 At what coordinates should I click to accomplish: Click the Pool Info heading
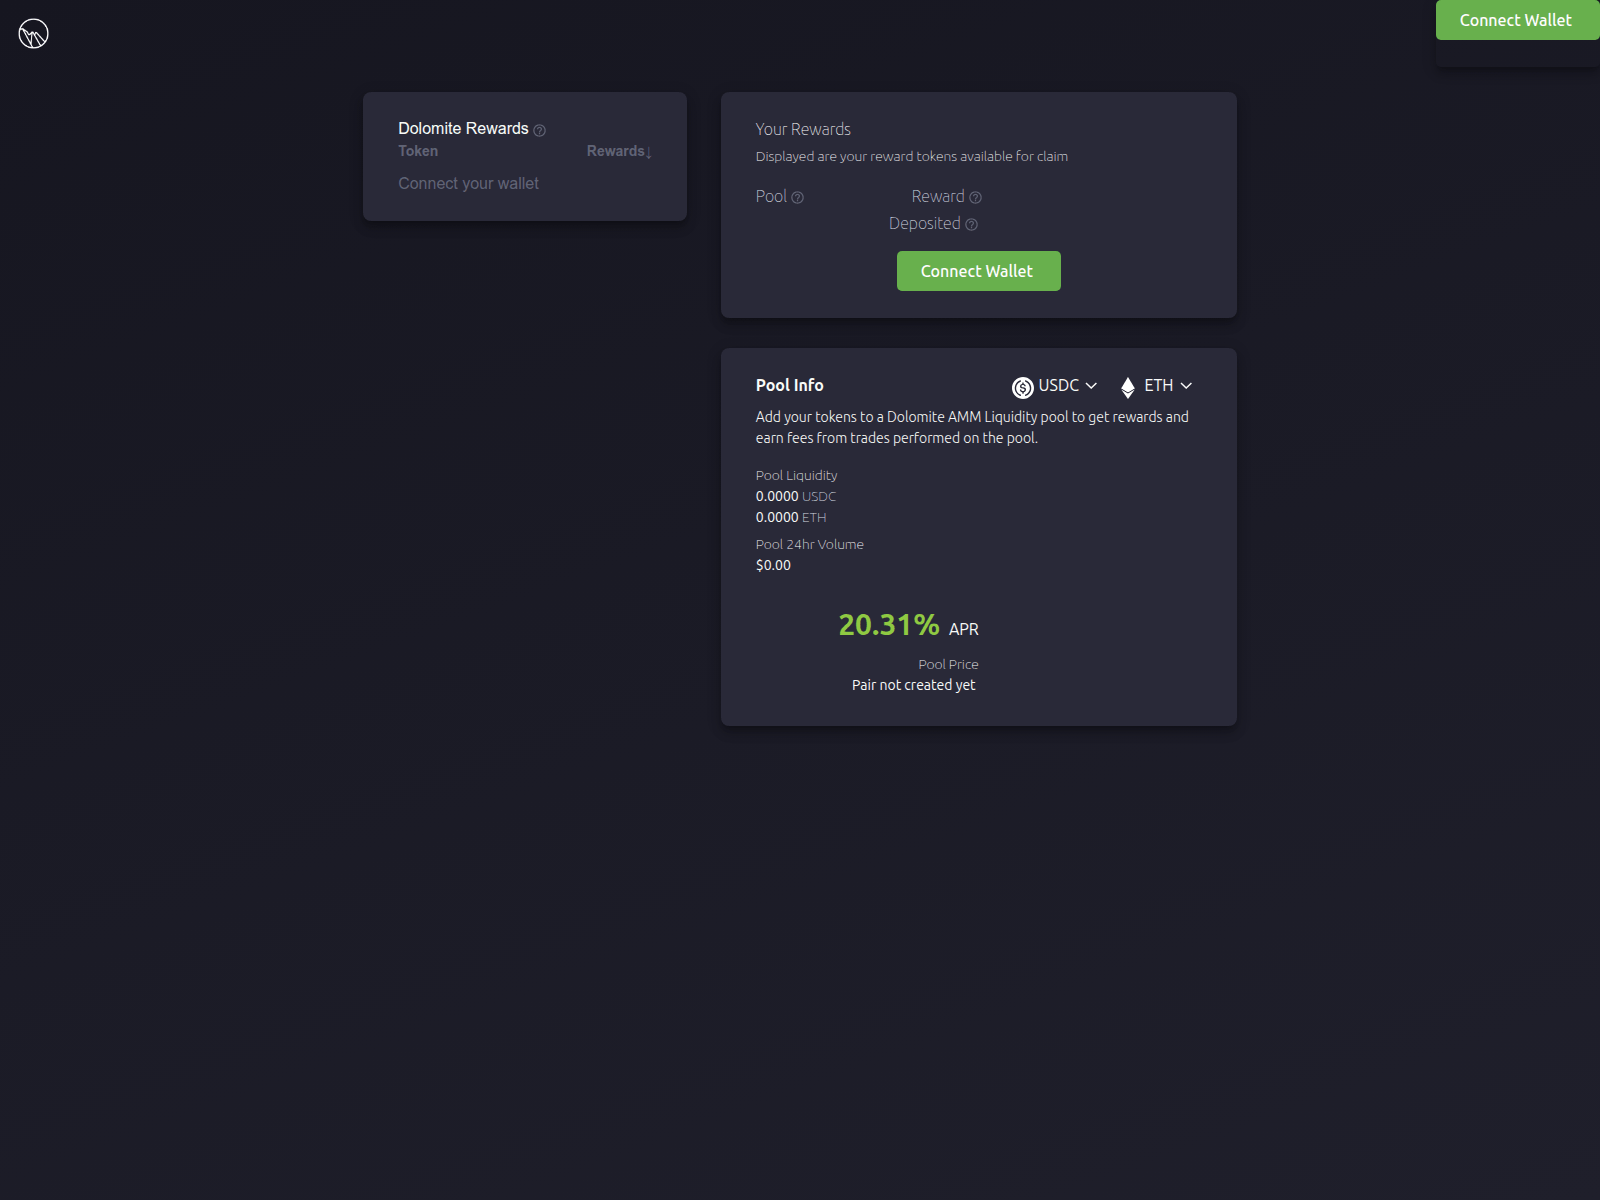tap(789, 385)
